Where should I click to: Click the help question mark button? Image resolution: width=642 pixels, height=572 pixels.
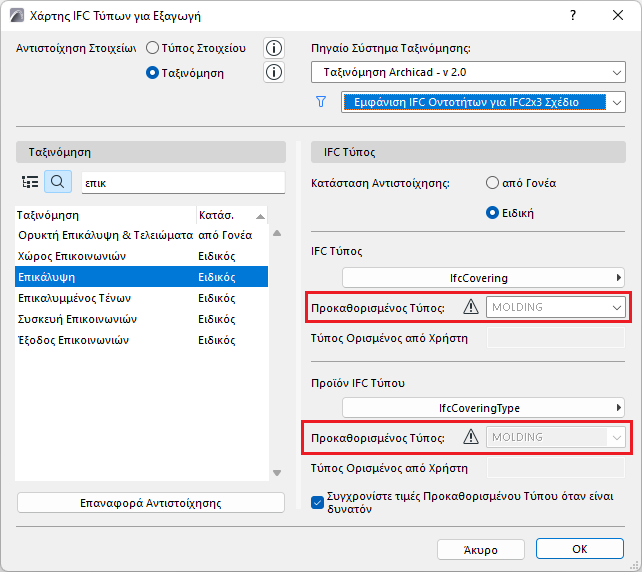(573, 16)
